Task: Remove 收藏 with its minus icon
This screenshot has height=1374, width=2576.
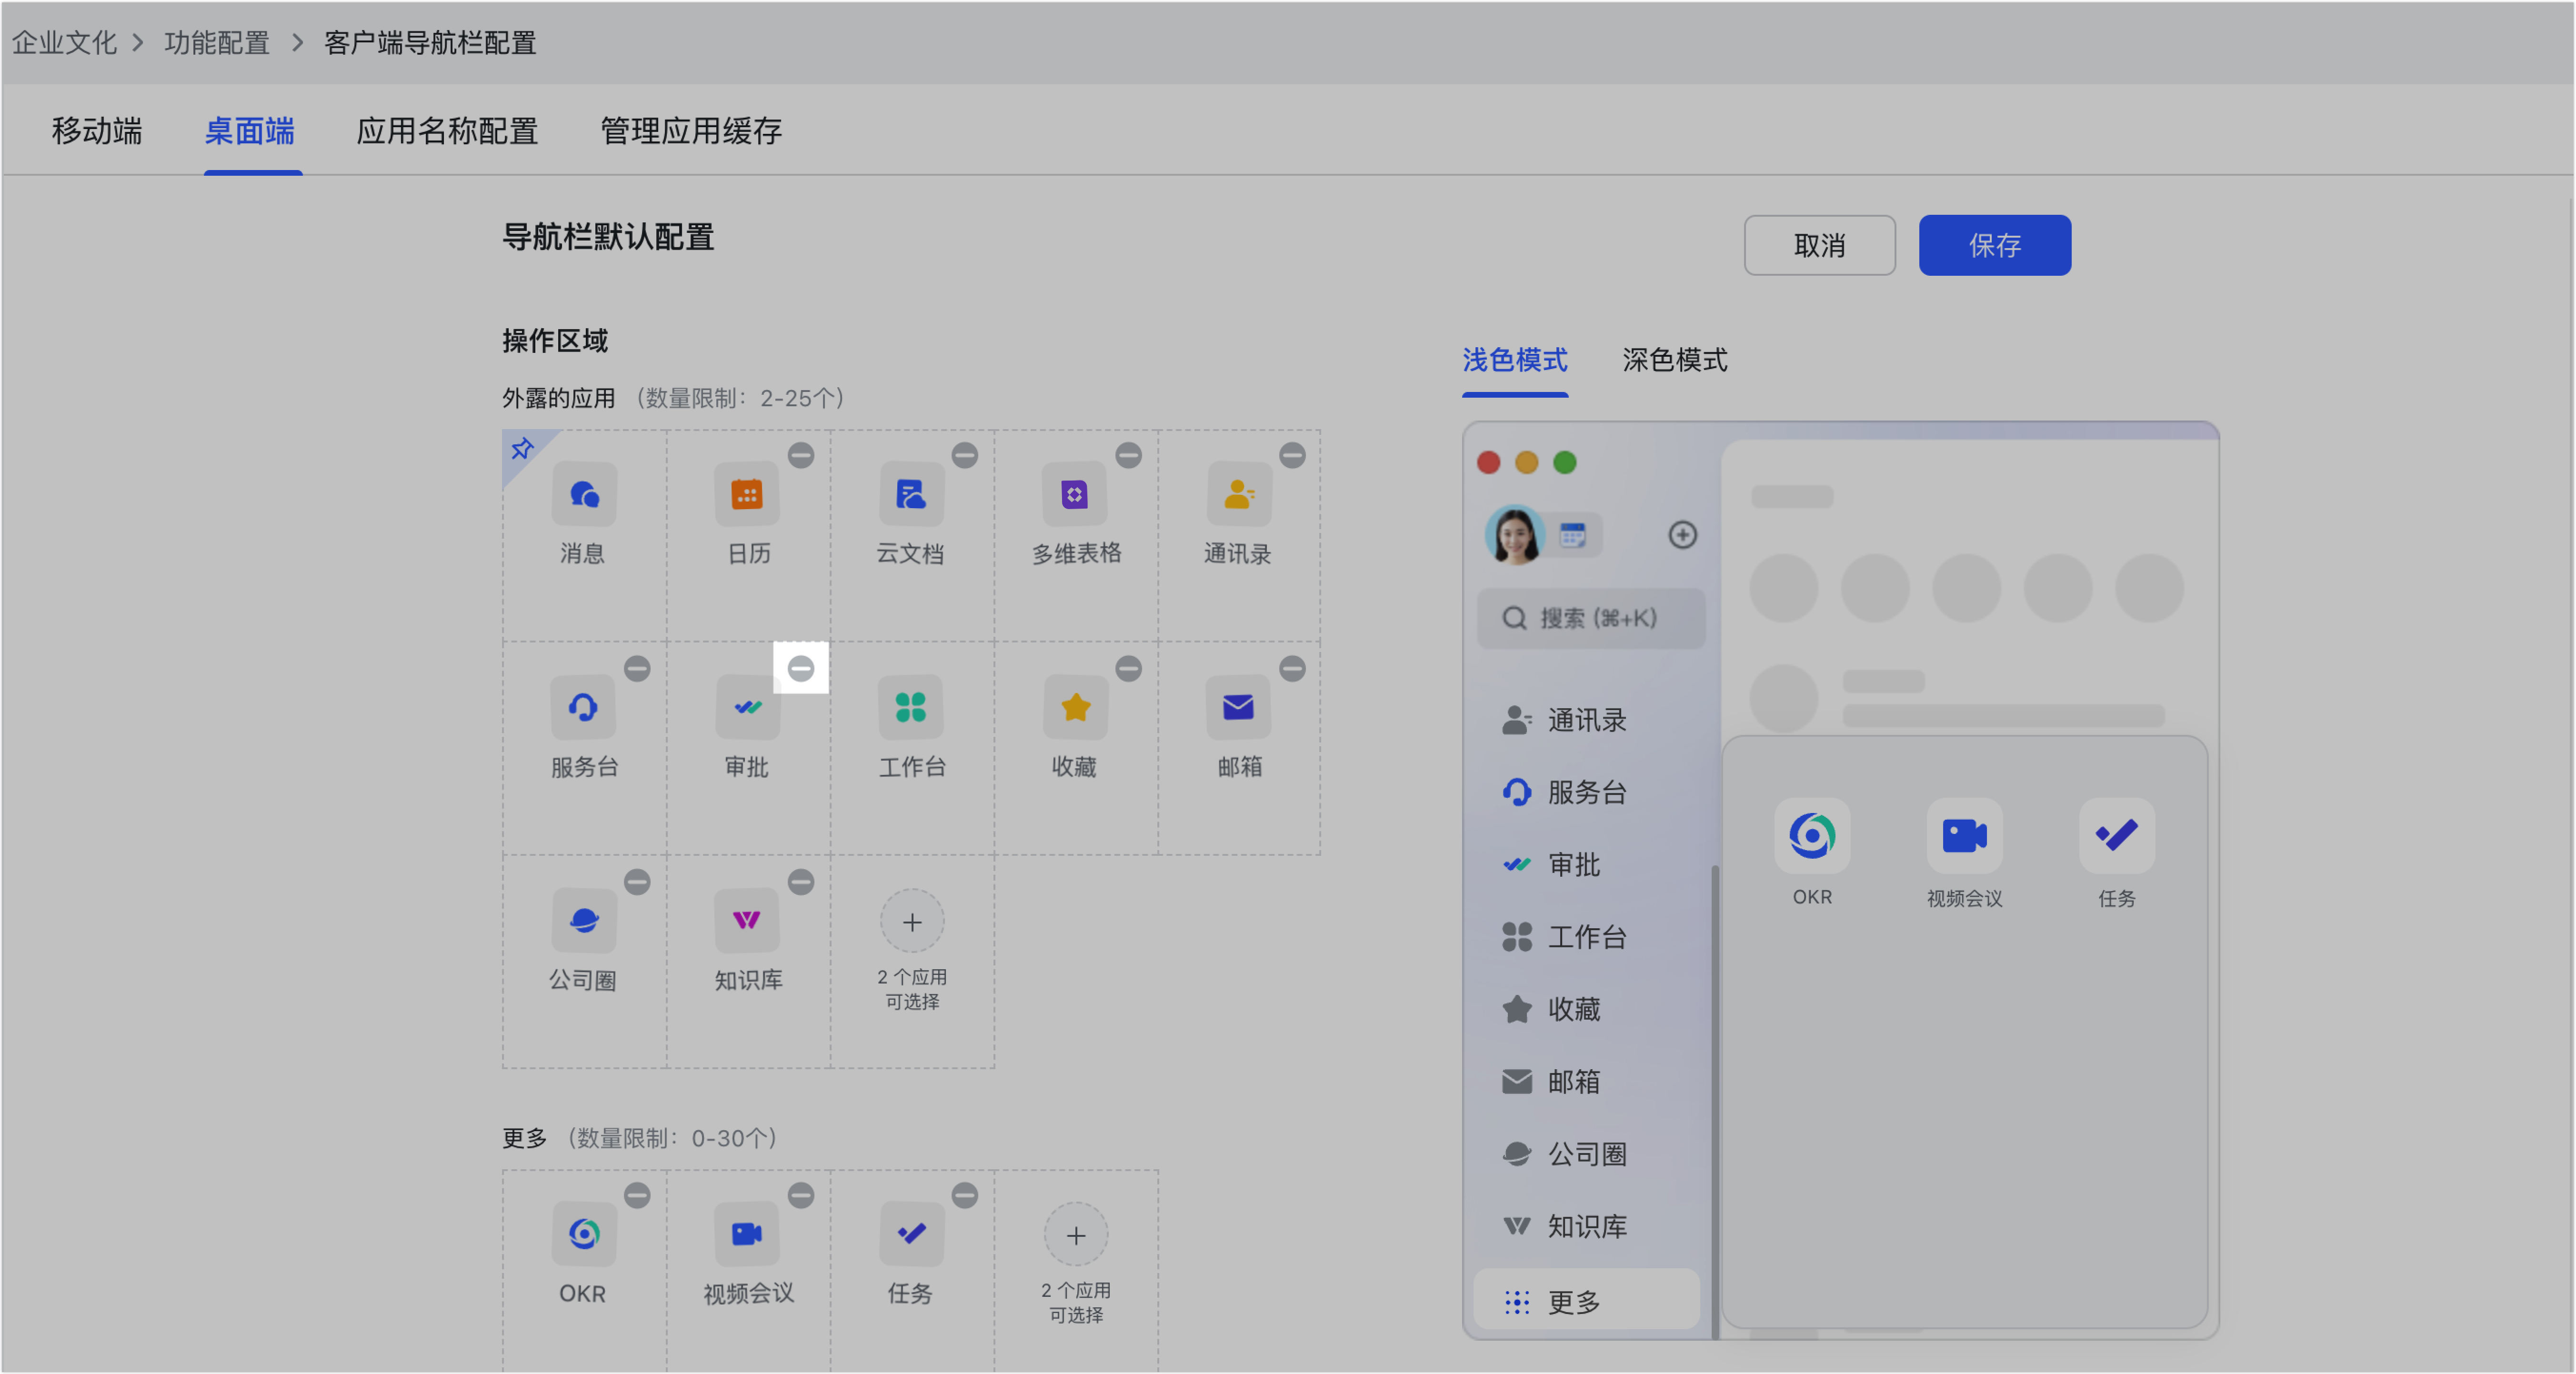Action: [1129, 668]
